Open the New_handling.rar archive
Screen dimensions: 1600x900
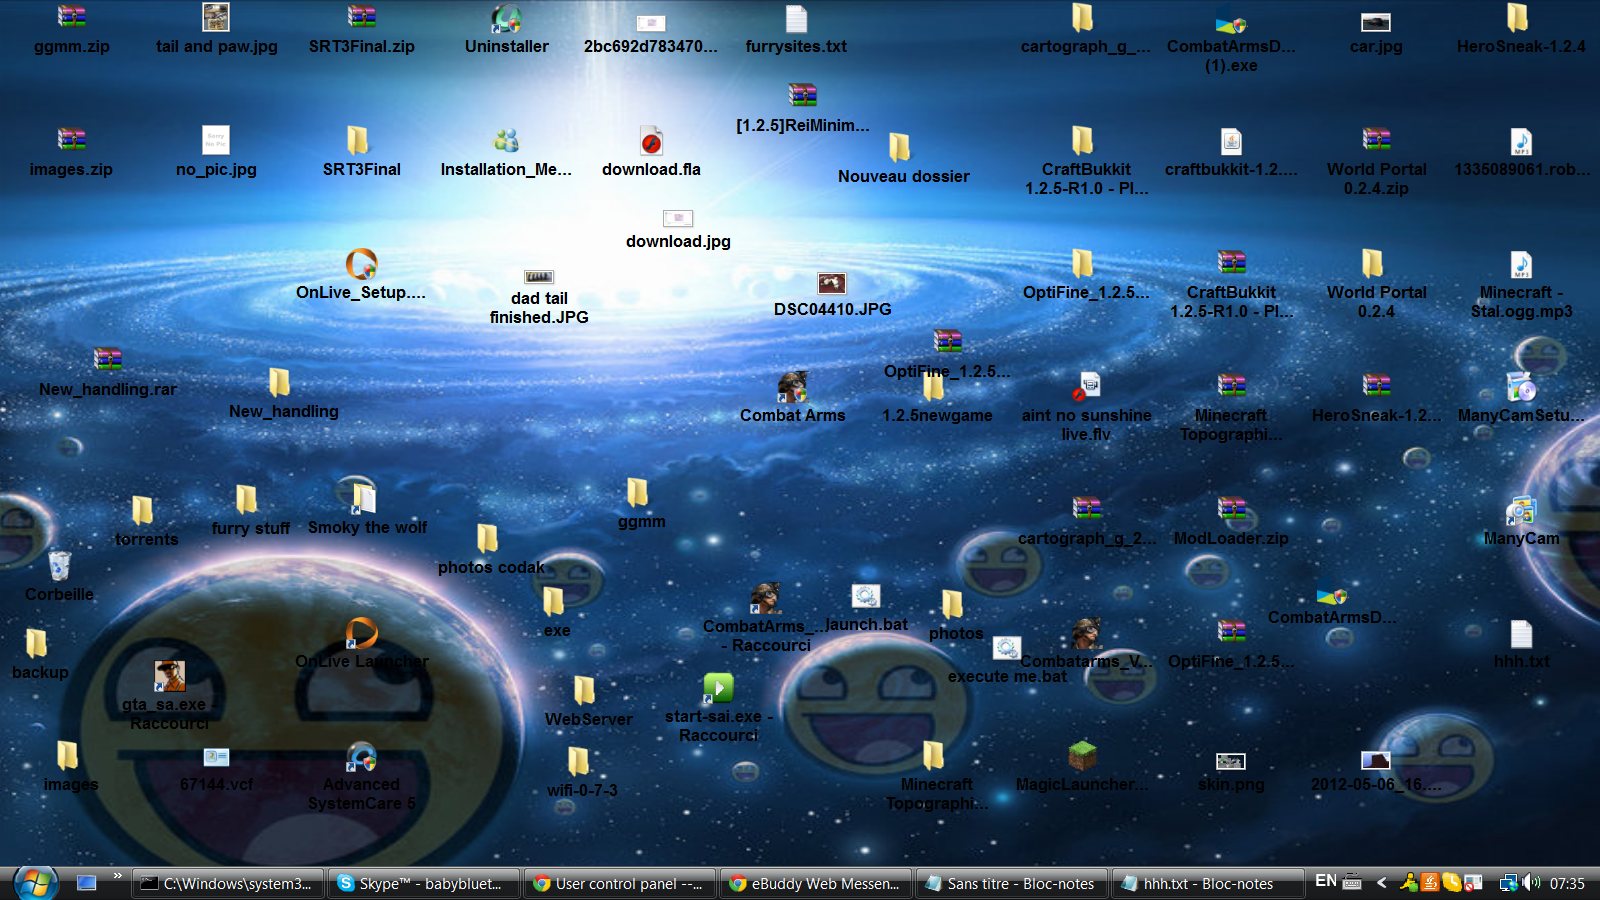pos(107,360)
